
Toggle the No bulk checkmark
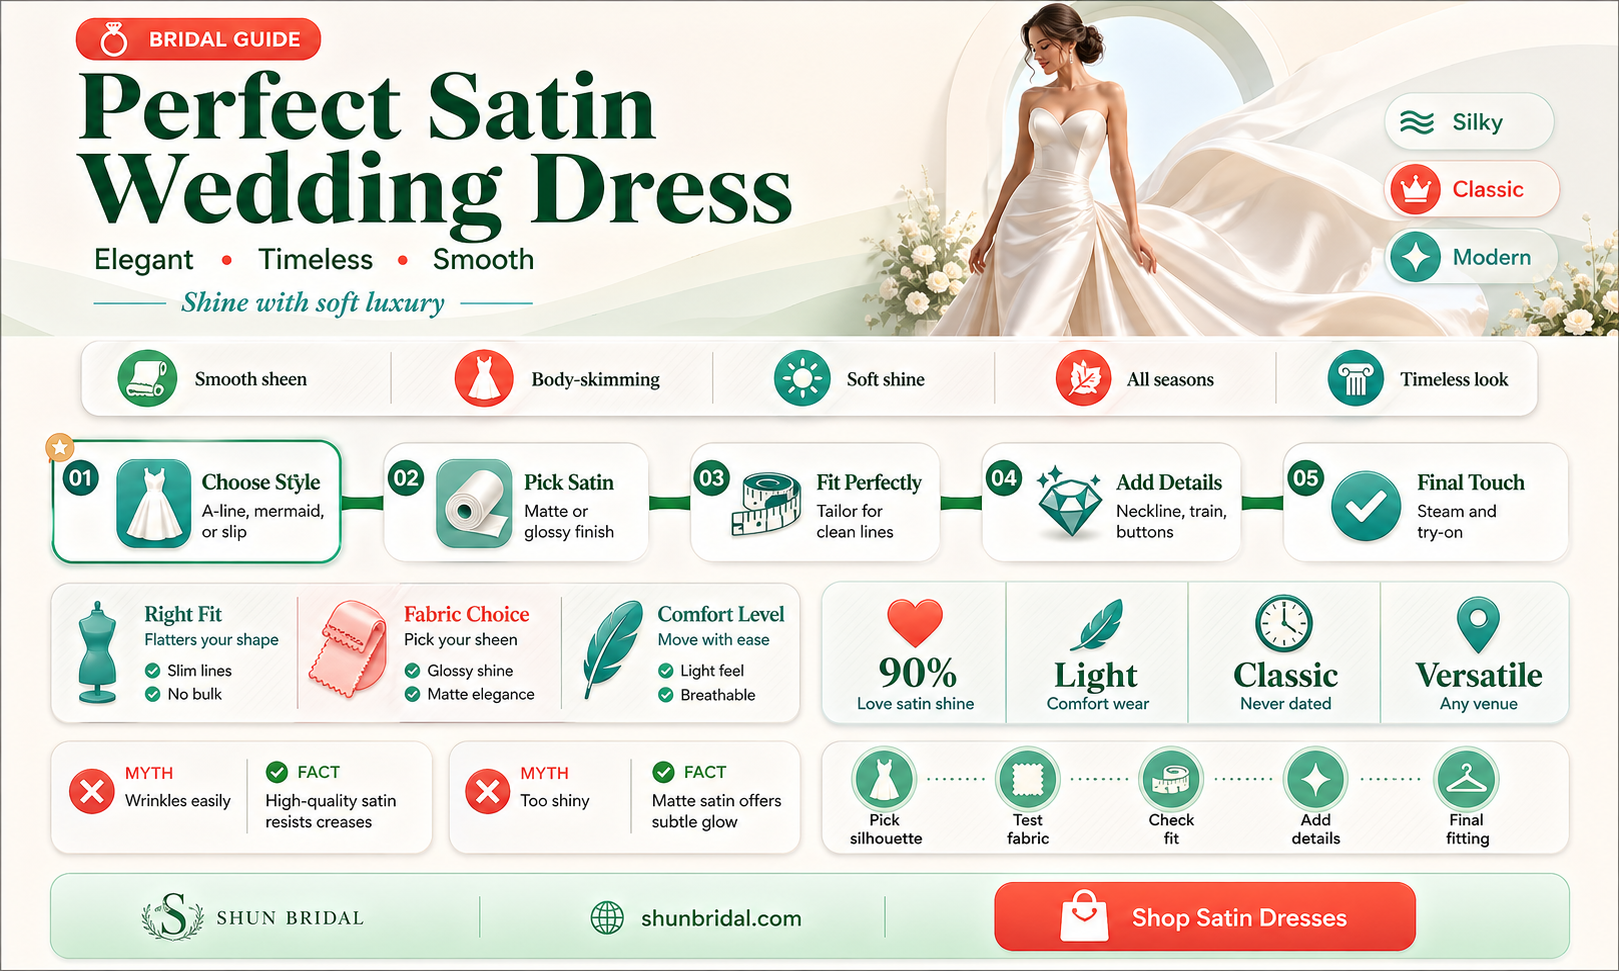pyautogui.click(x=153, y=694)
